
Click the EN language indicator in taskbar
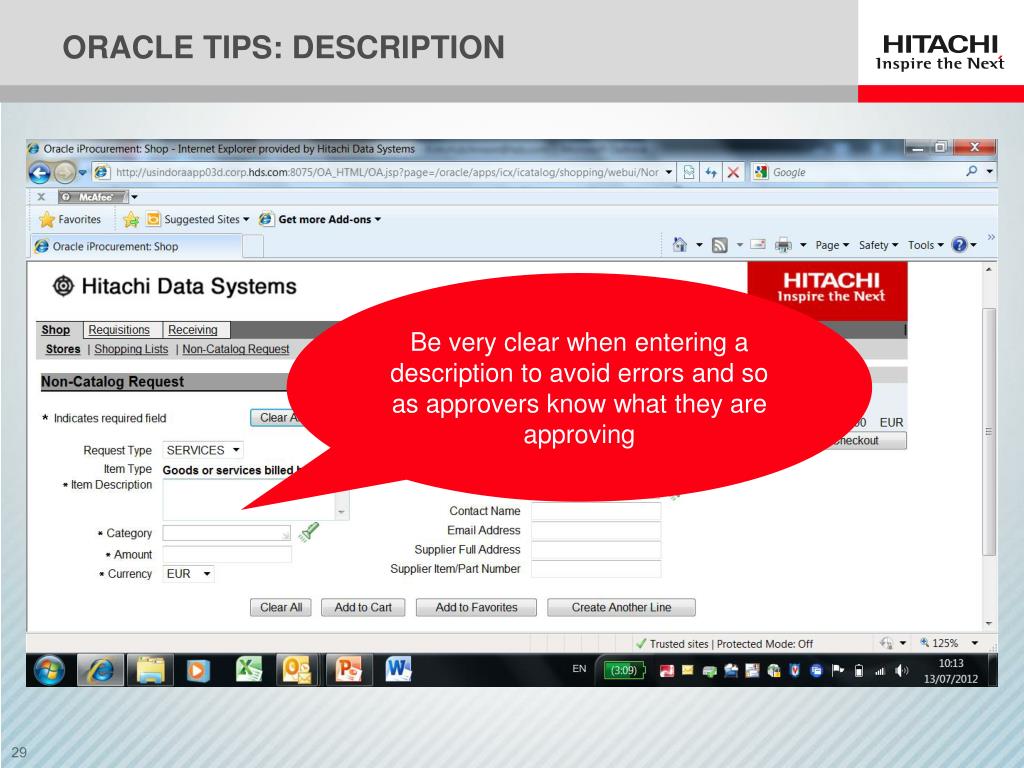[x=579, y=669]
